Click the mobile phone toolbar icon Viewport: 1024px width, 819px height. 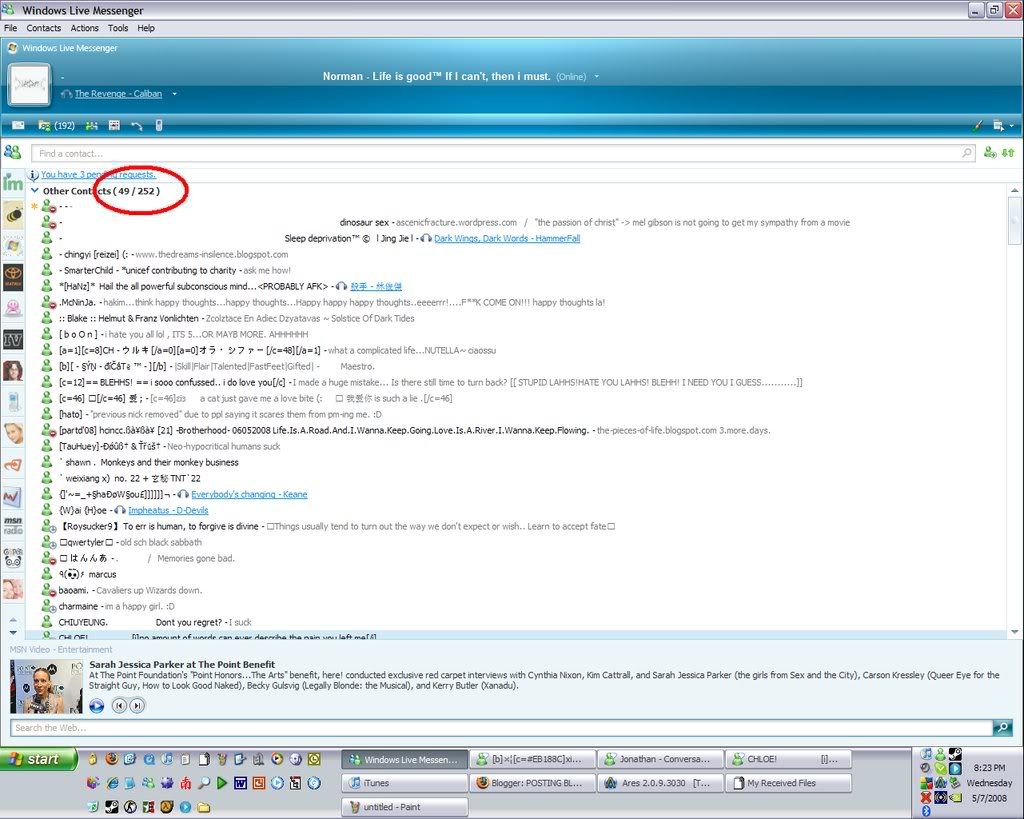(x=159, y=125)
